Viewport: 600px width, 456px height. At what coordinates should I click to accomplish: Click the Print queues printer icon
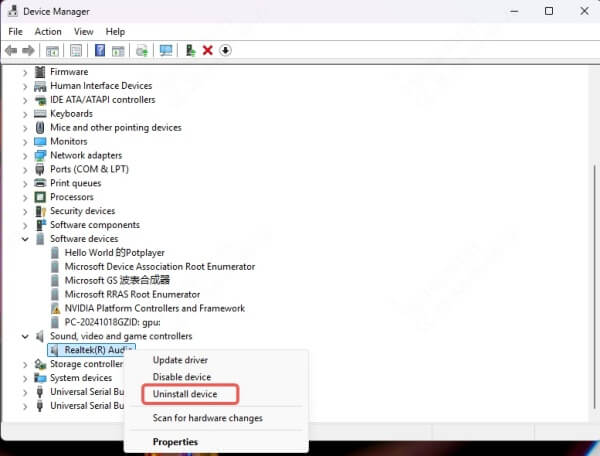(40, 183)
